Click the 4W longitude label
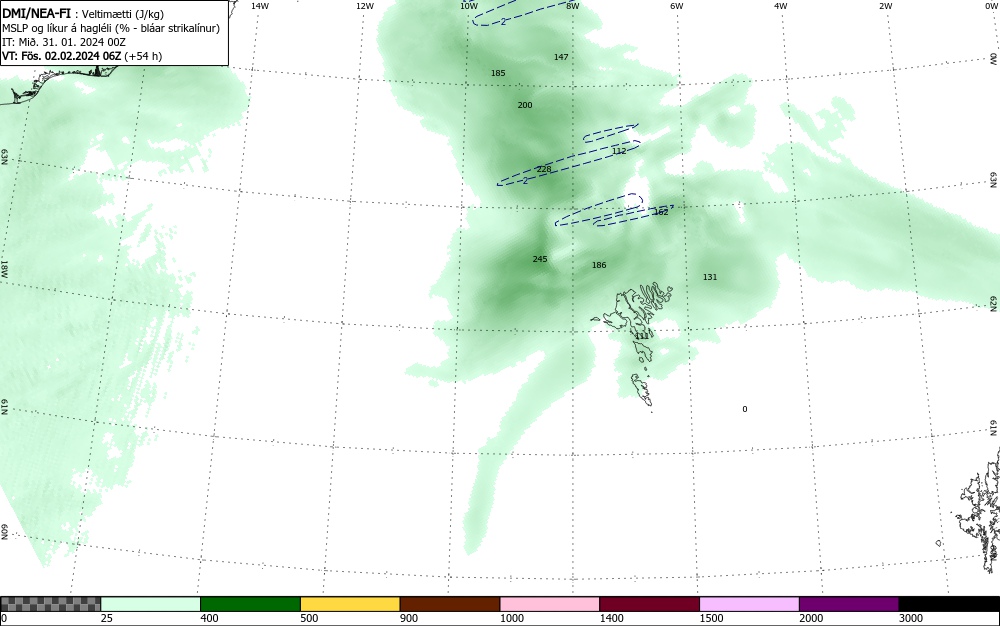This screenshot has width=1000, height=626. point(781,6)
